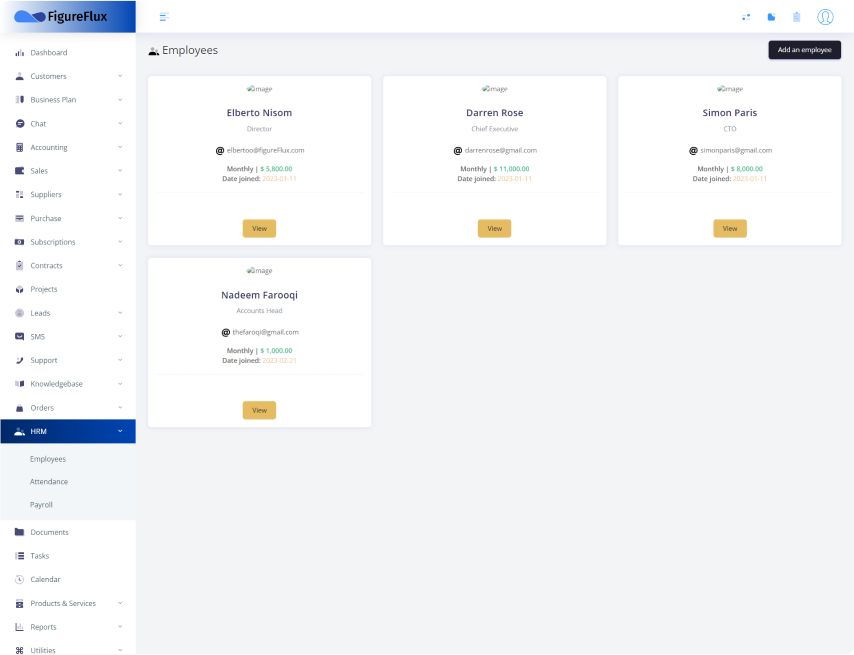This screenshot has height=655, width=854.
Task: Toggle the sidebar collapse menu icon
Action: coord(164,17)
